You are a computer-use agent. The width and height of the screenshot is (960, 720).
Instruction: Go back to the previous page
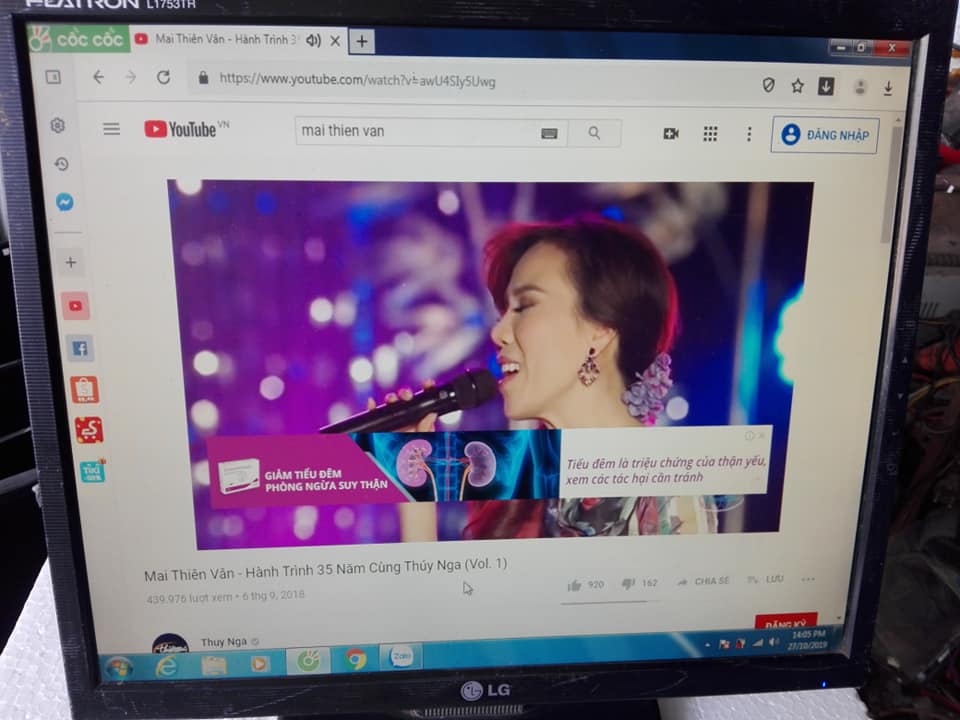coord(98,77)
